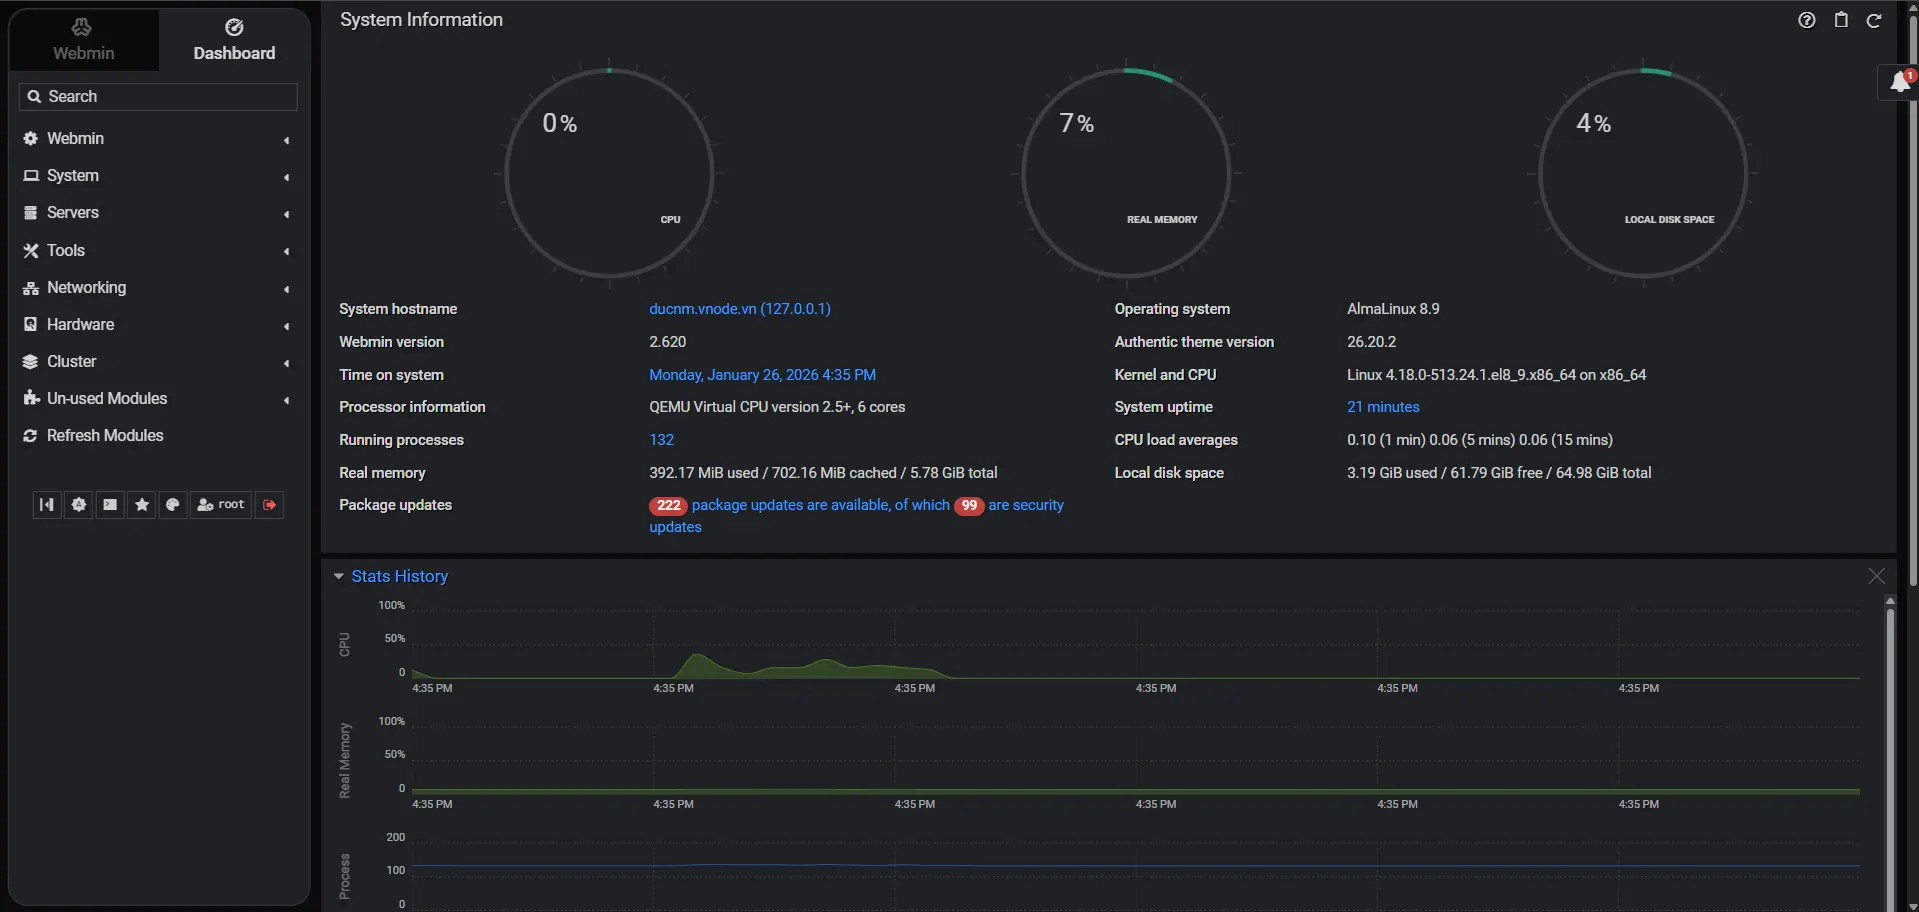The image size is (1919, 912).
Task: Expand the Un-used Modules section
Action: point(106,398)
